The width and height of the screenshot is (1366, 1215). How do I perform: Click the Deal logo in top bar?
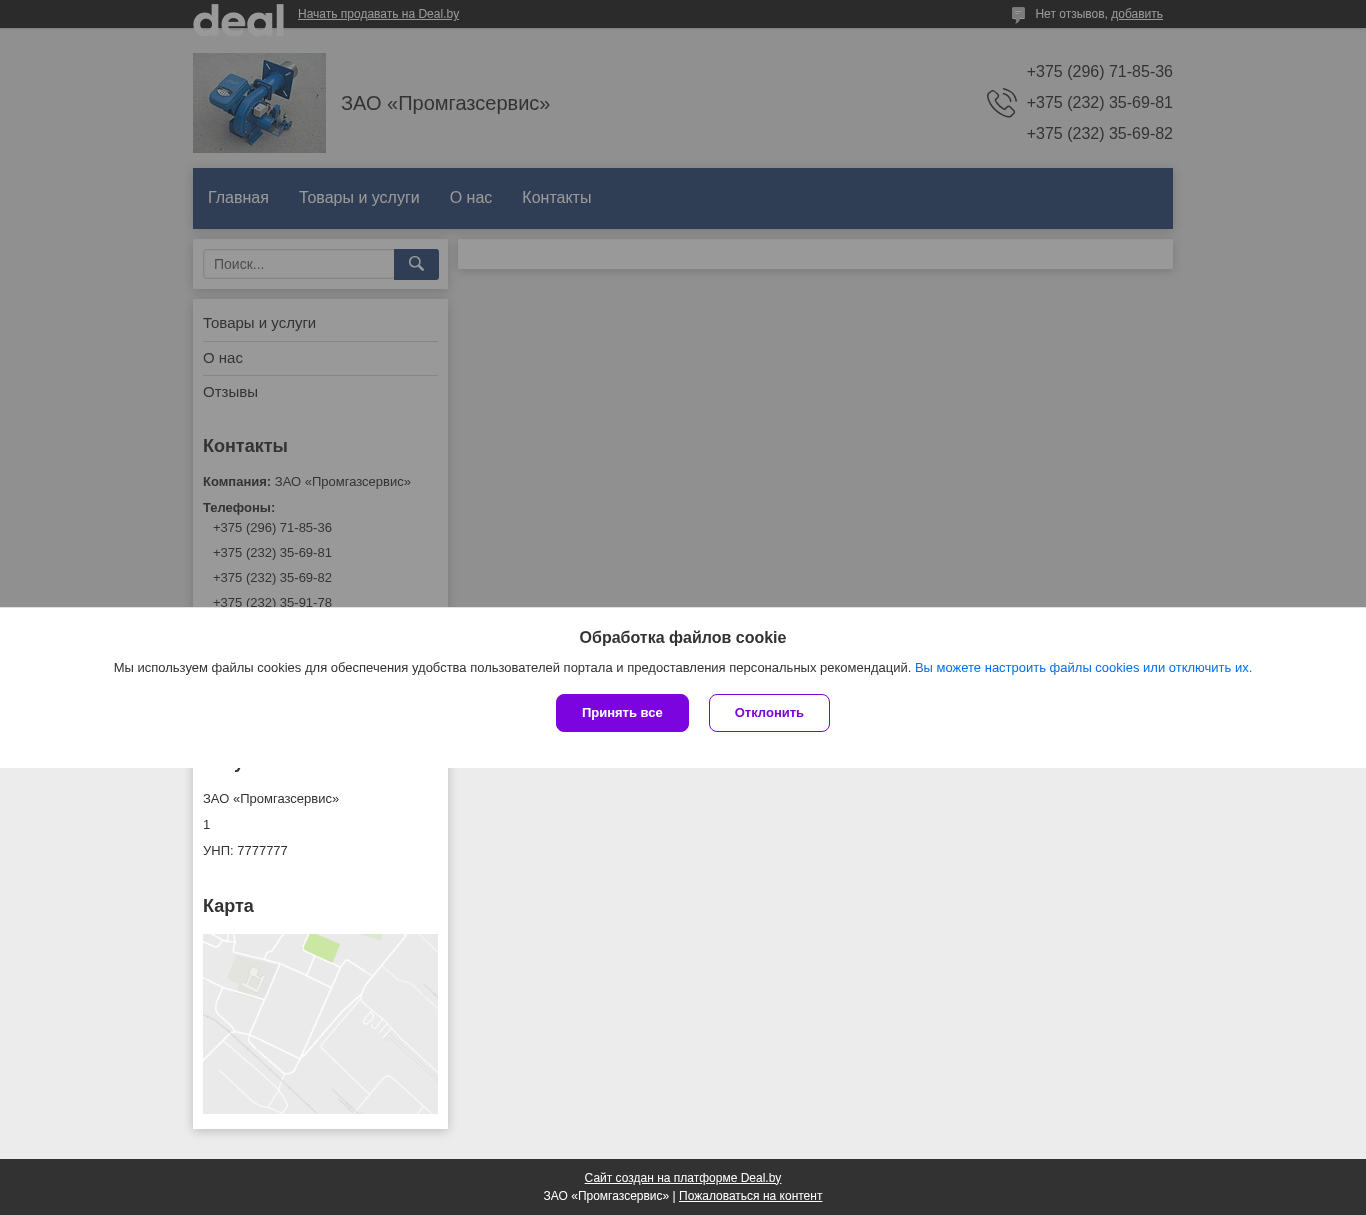point(238,19)
